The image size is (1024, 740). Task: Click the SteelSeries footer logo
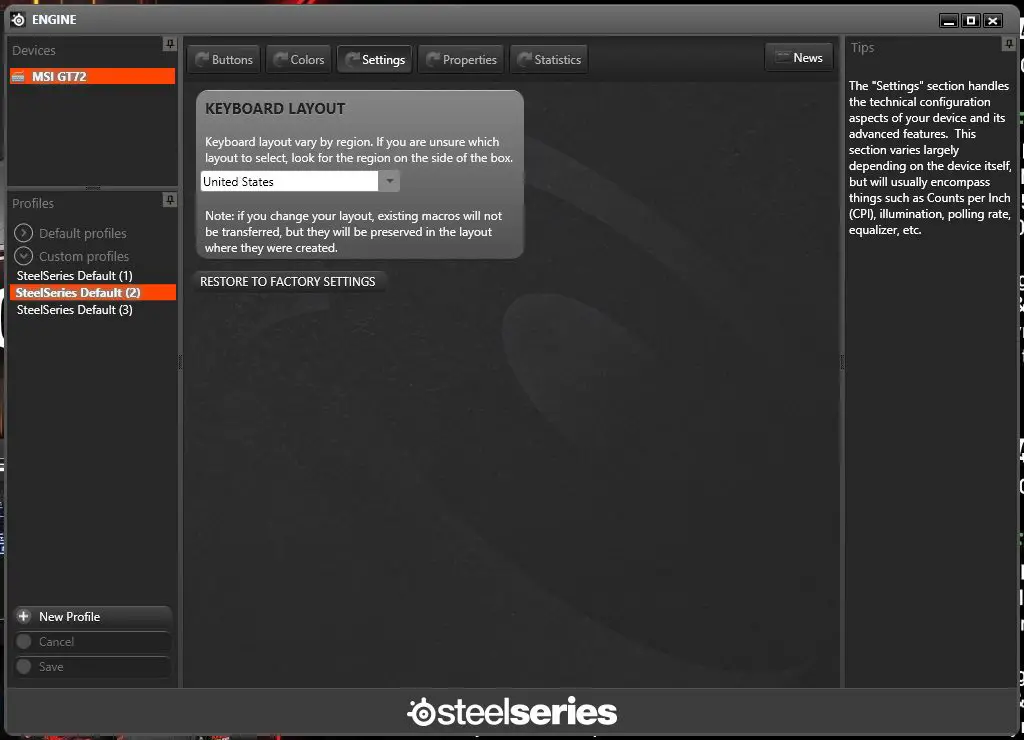coord(512,711)
